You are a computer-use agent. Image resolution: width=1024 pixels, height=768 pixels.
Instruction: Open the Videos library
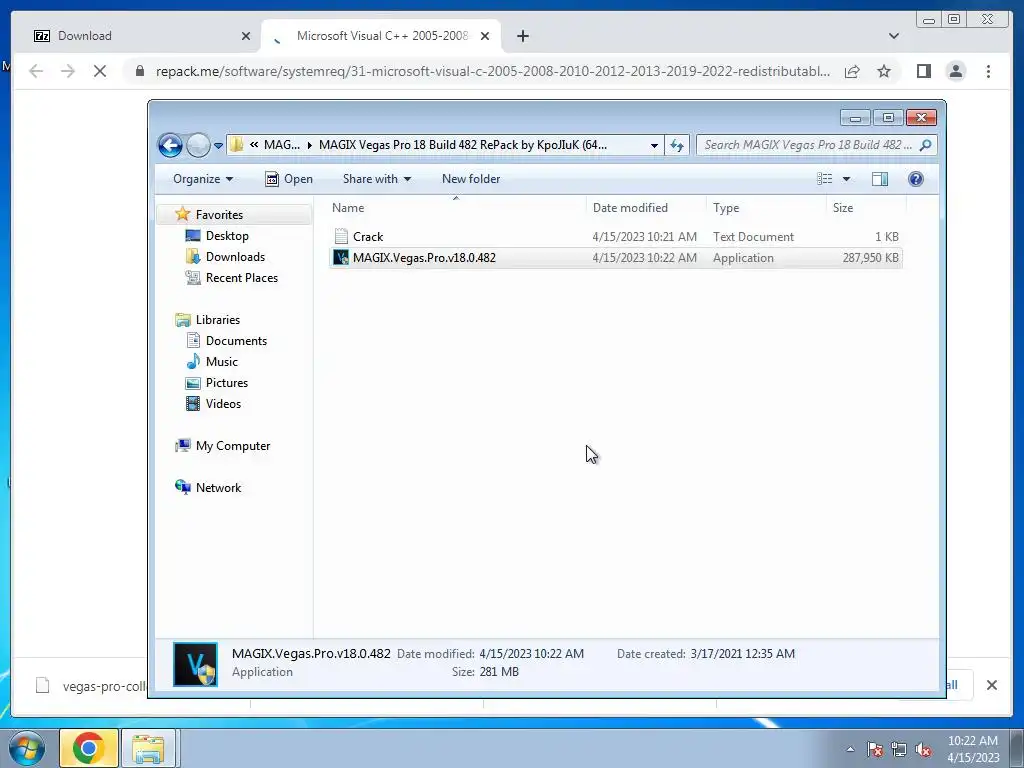223,404
